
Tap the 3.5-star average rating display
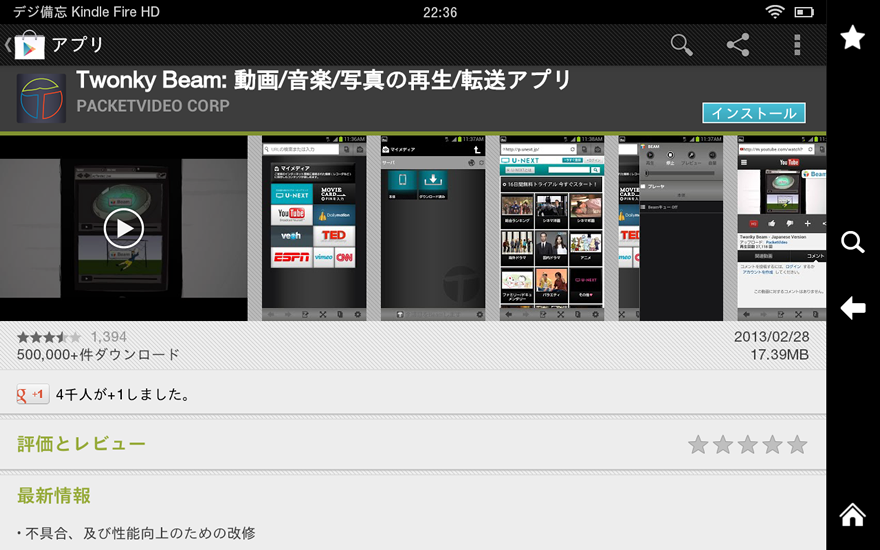(49, 337)
